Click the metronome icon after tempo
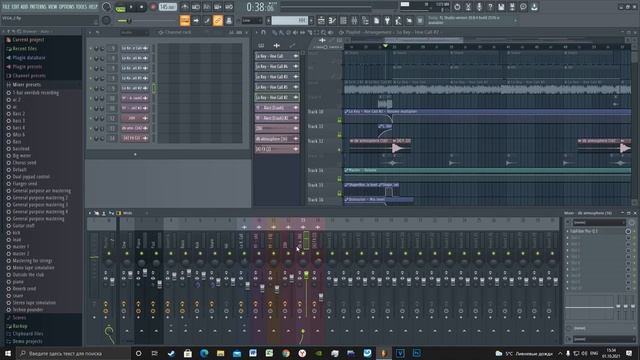640x360 pixels. (185, 7)
